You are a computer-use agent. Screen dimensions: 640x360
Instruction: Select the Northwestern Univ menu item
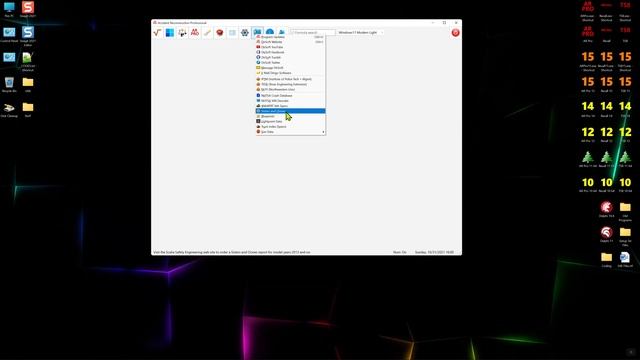click(290, 89)
